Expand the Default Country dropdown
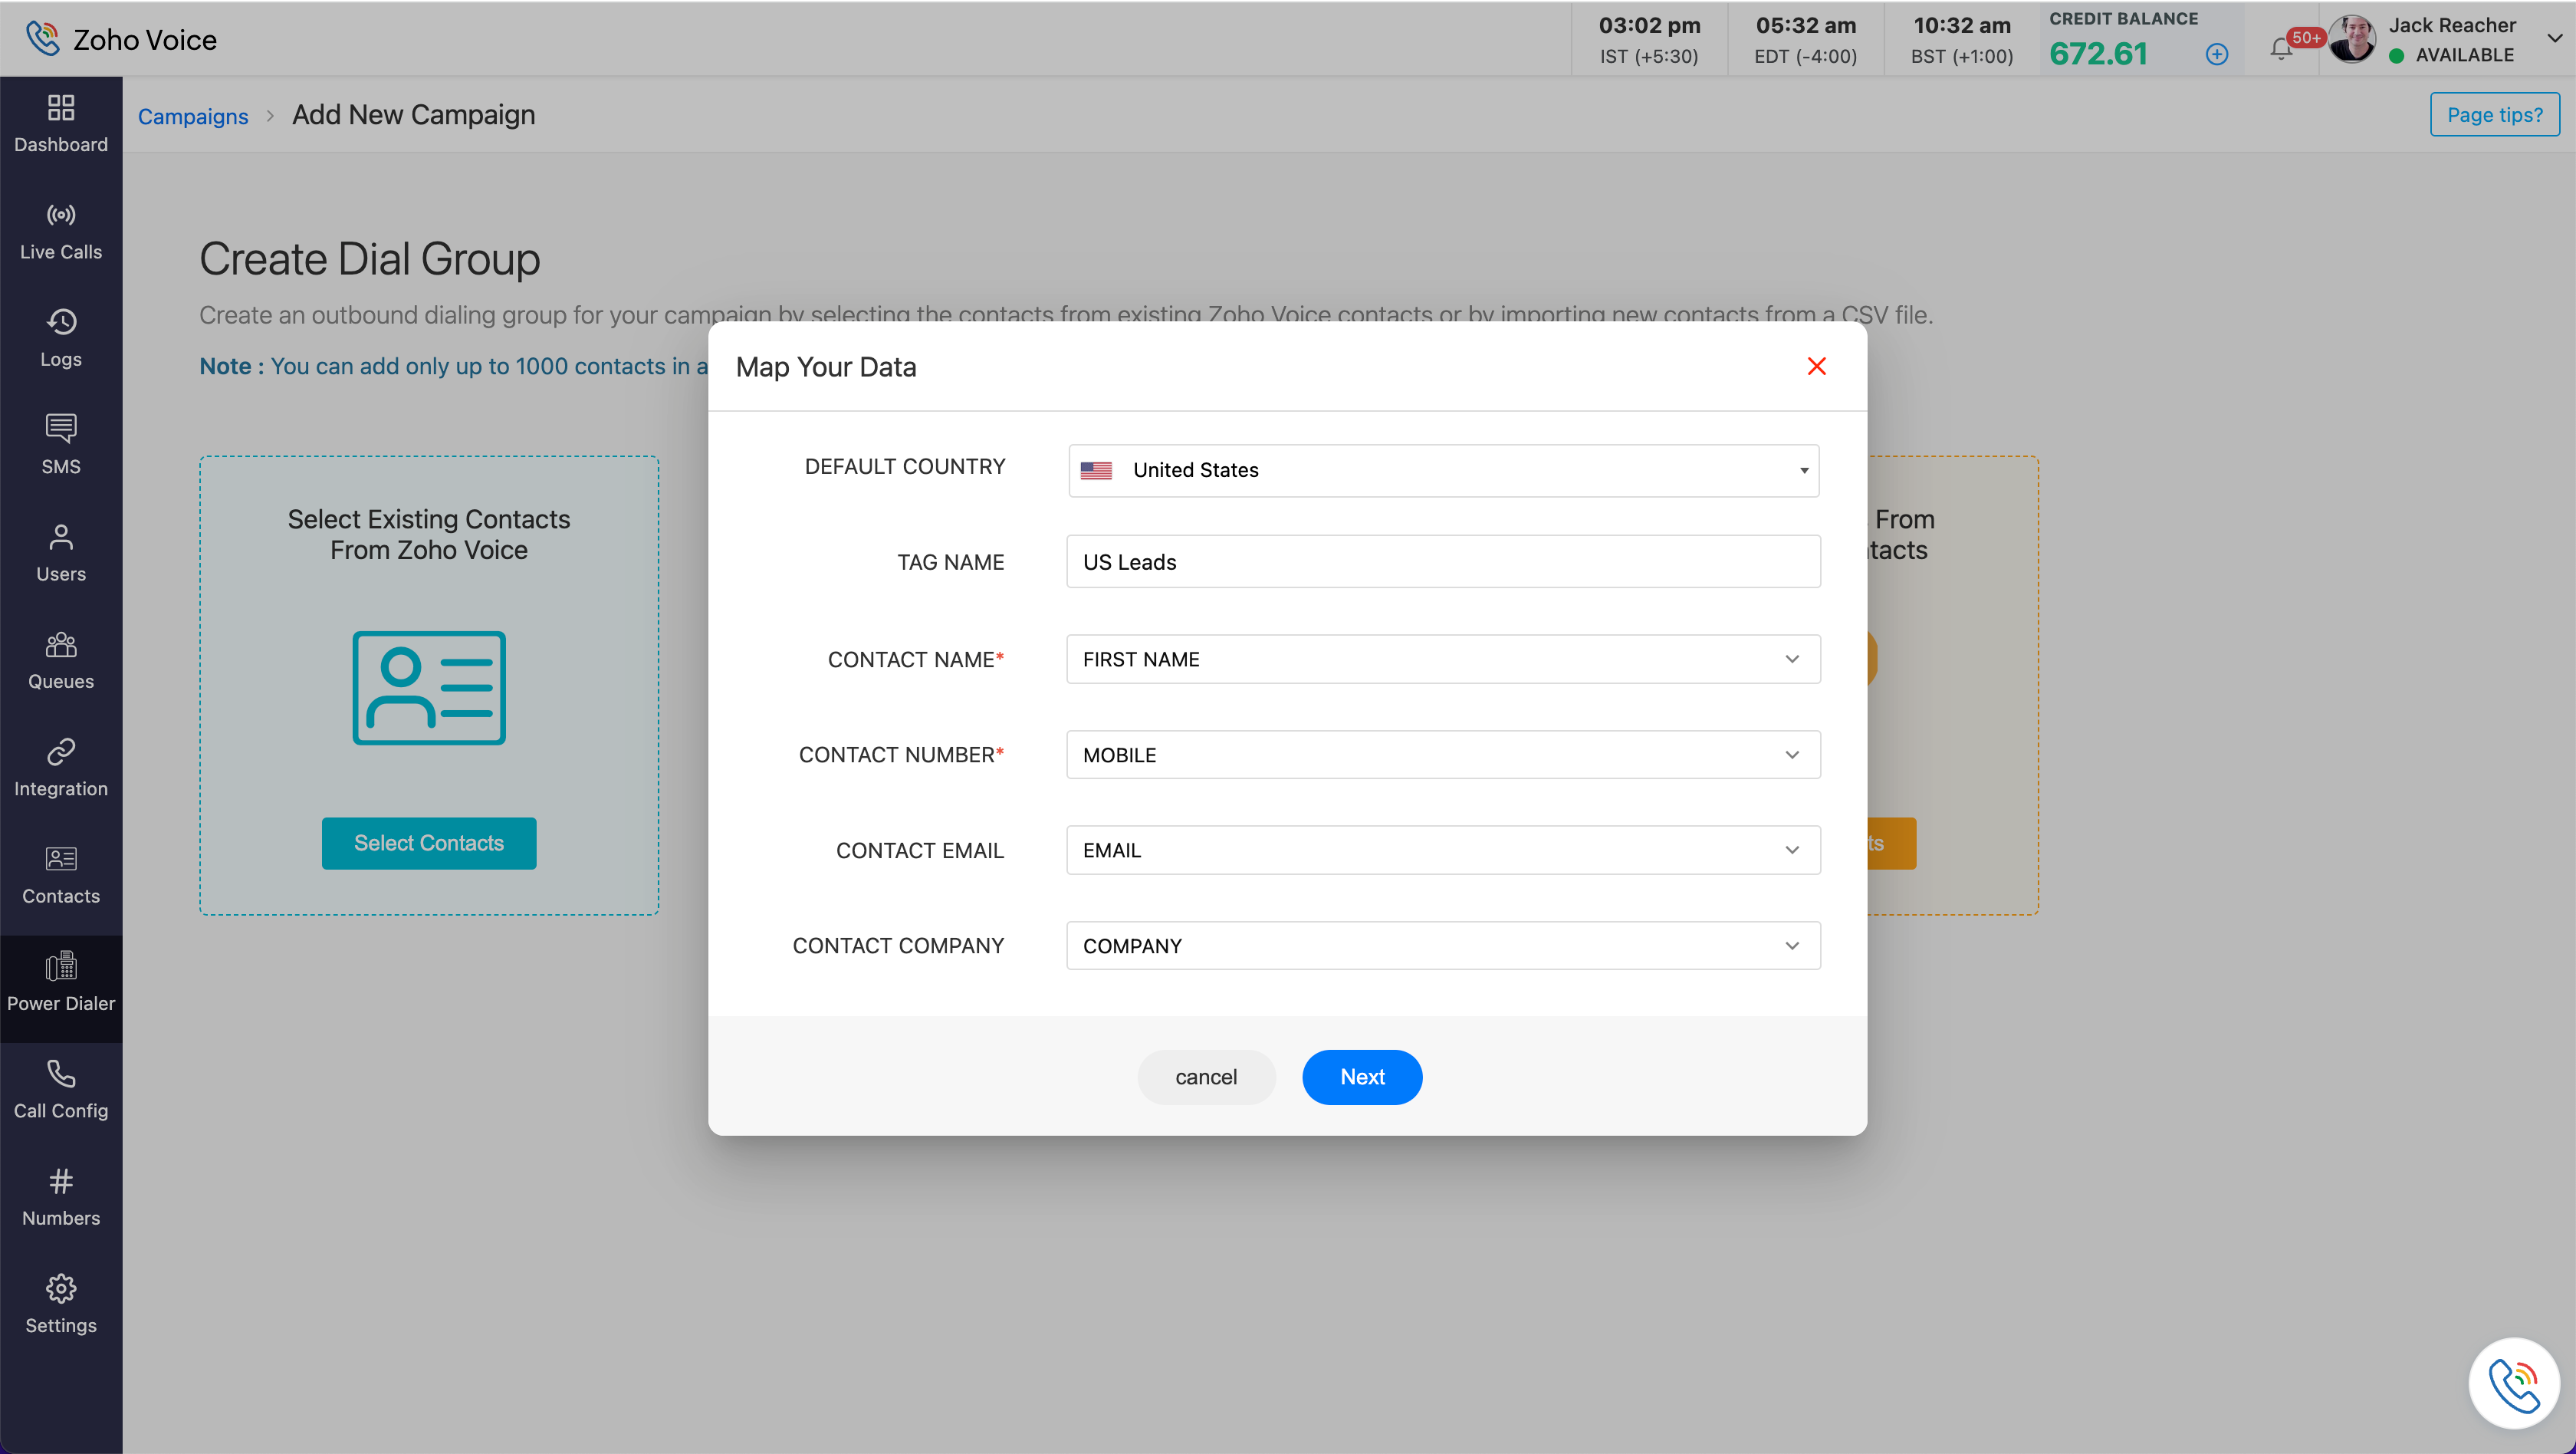 (1443, 470)
